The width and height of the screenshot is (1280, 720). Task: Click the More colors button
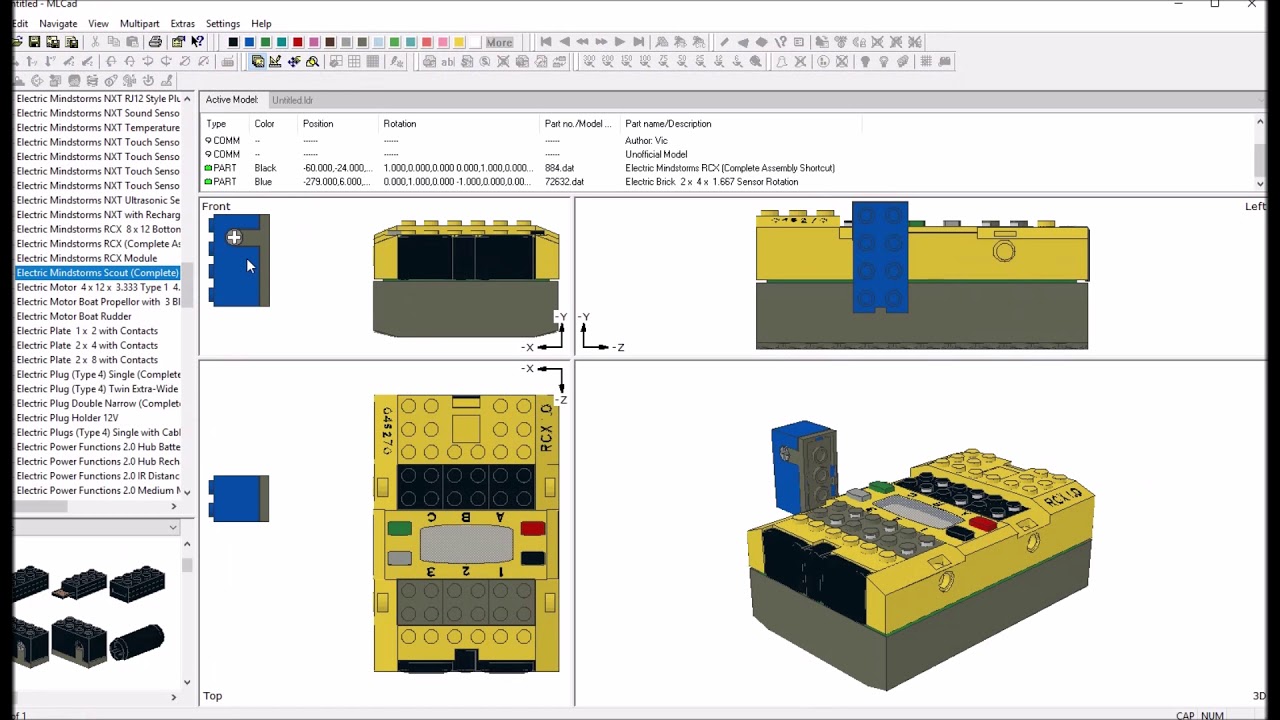pos(500,41)
